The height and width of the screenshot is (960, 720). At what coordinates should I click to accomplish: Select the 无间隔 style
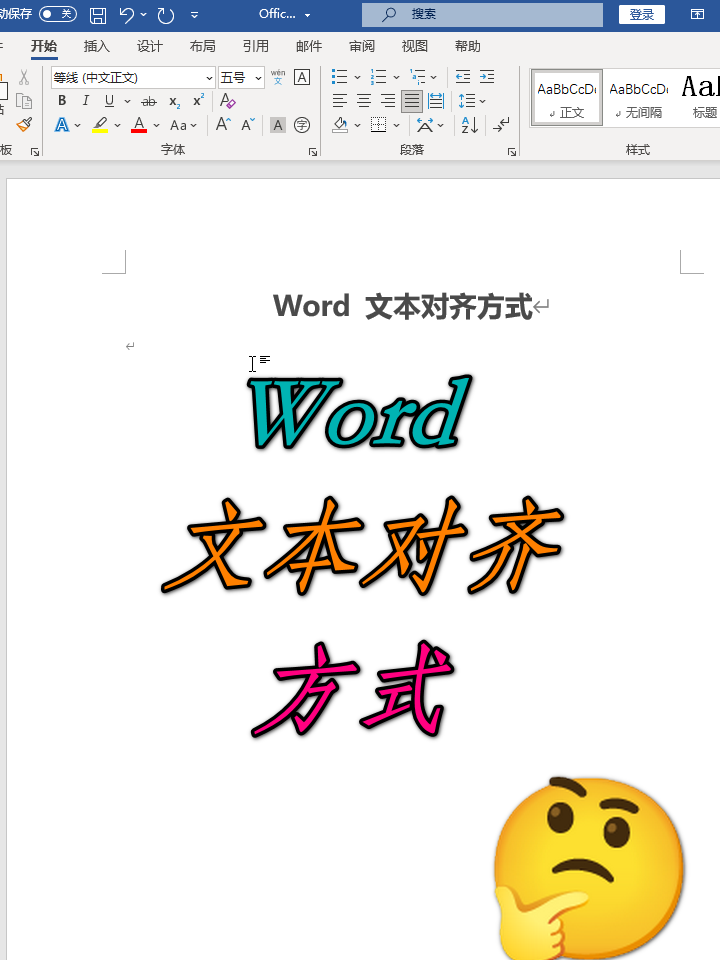coord(639,99)
